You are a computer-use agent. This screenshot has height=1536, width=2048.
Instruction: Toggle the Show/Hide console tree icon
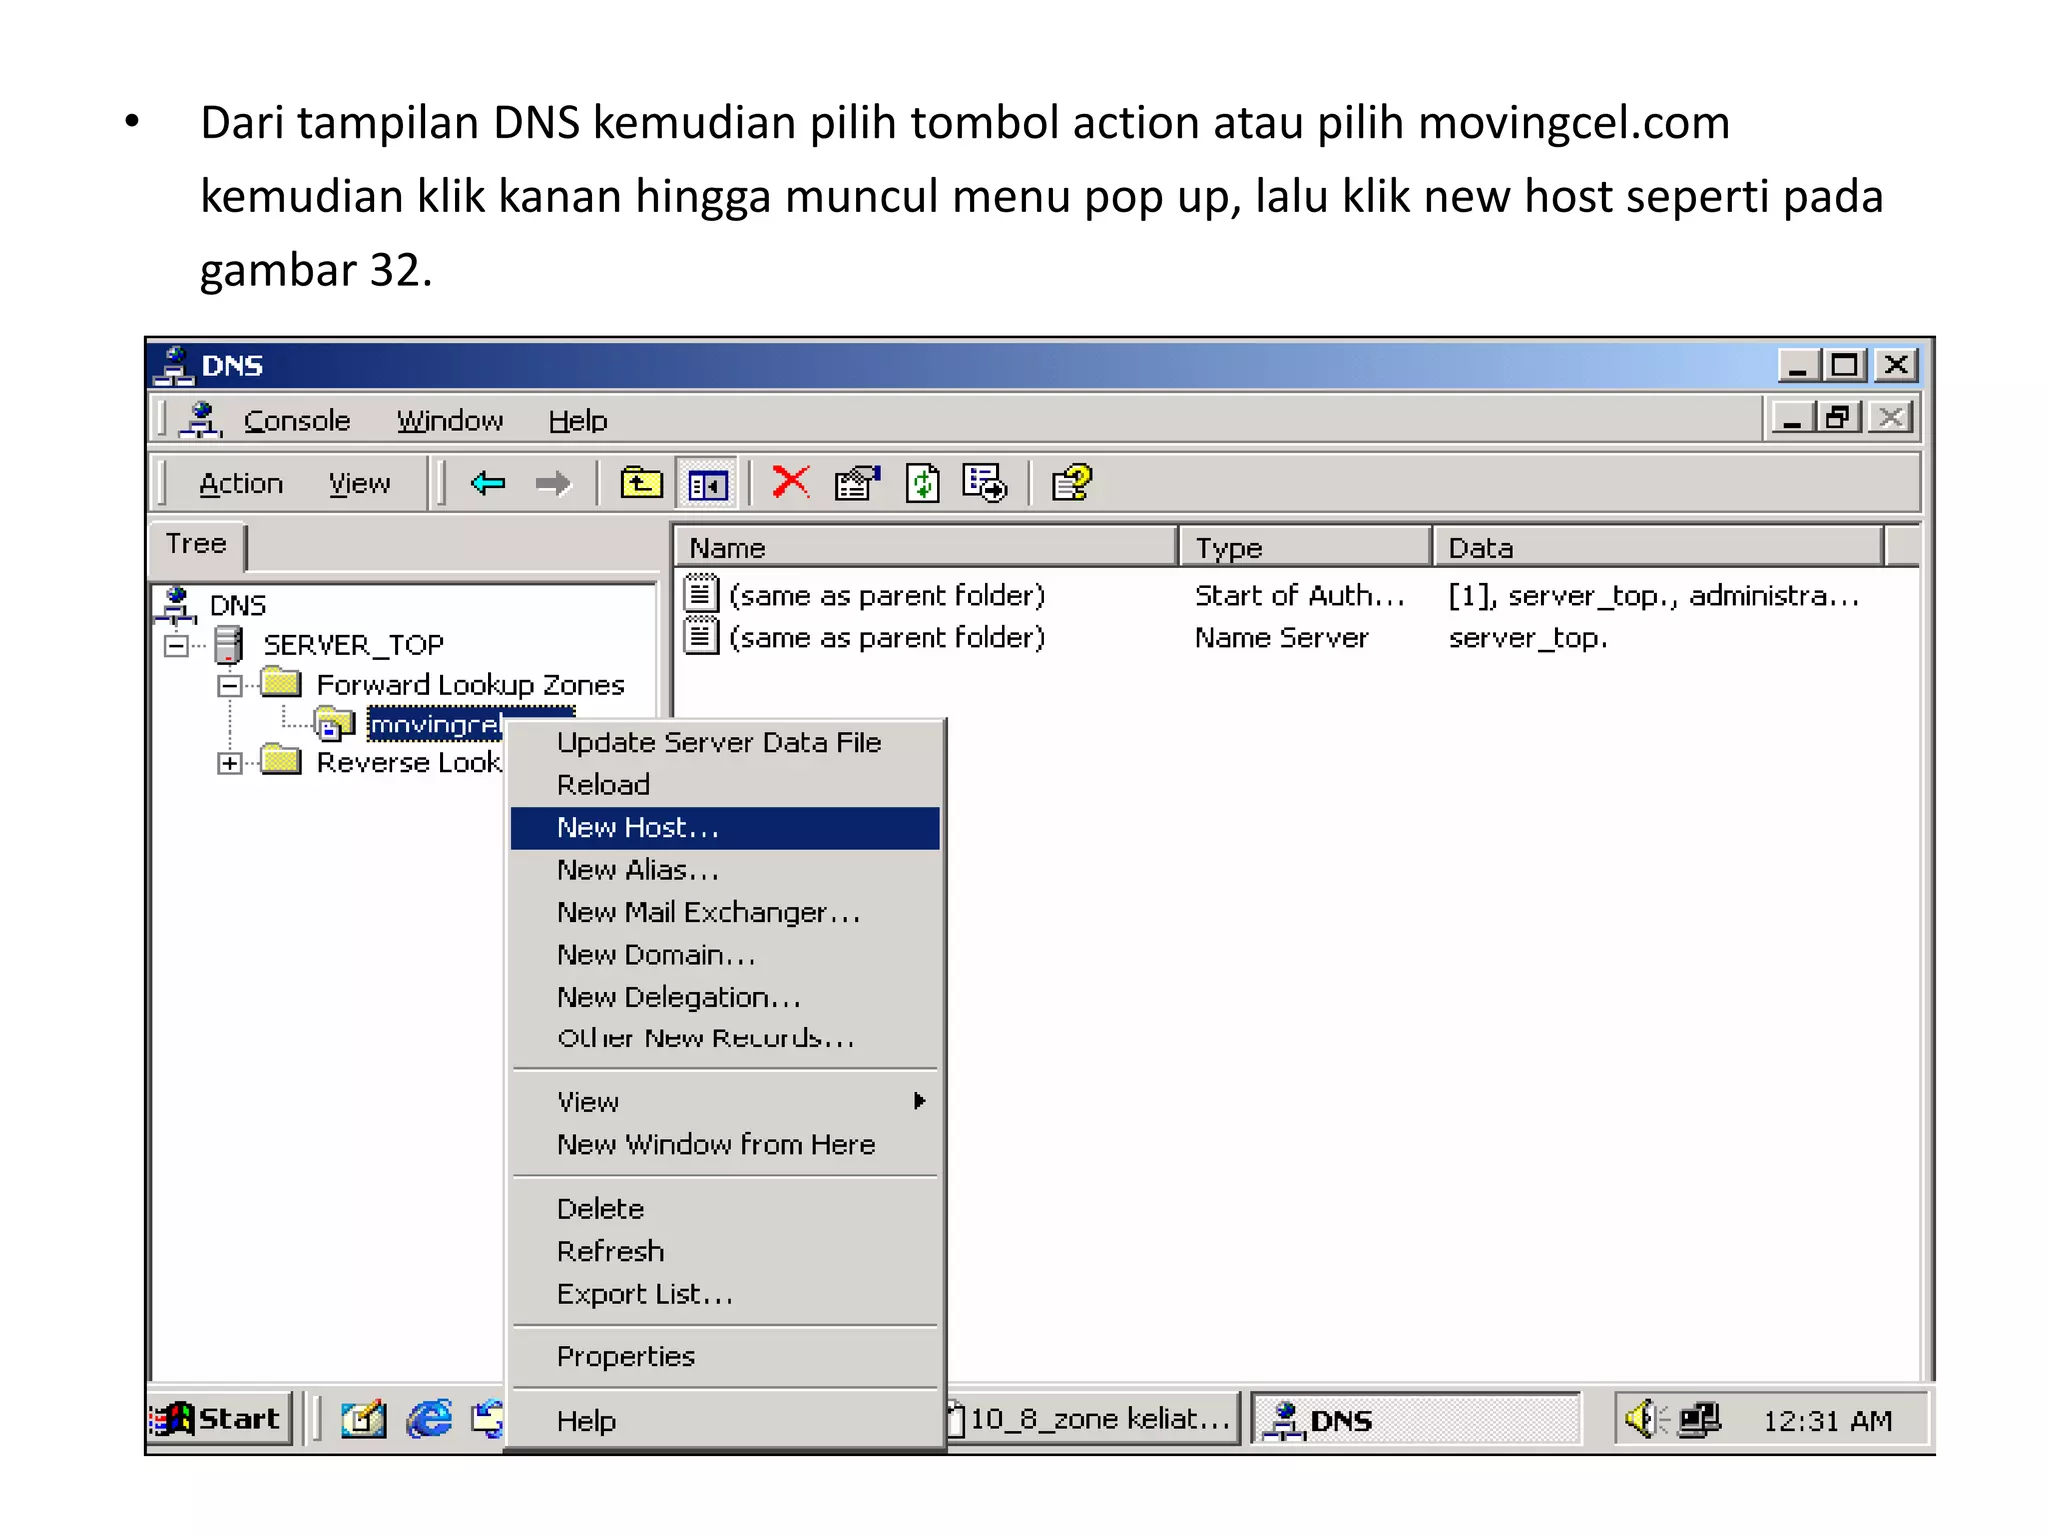(x=707, y=485)
